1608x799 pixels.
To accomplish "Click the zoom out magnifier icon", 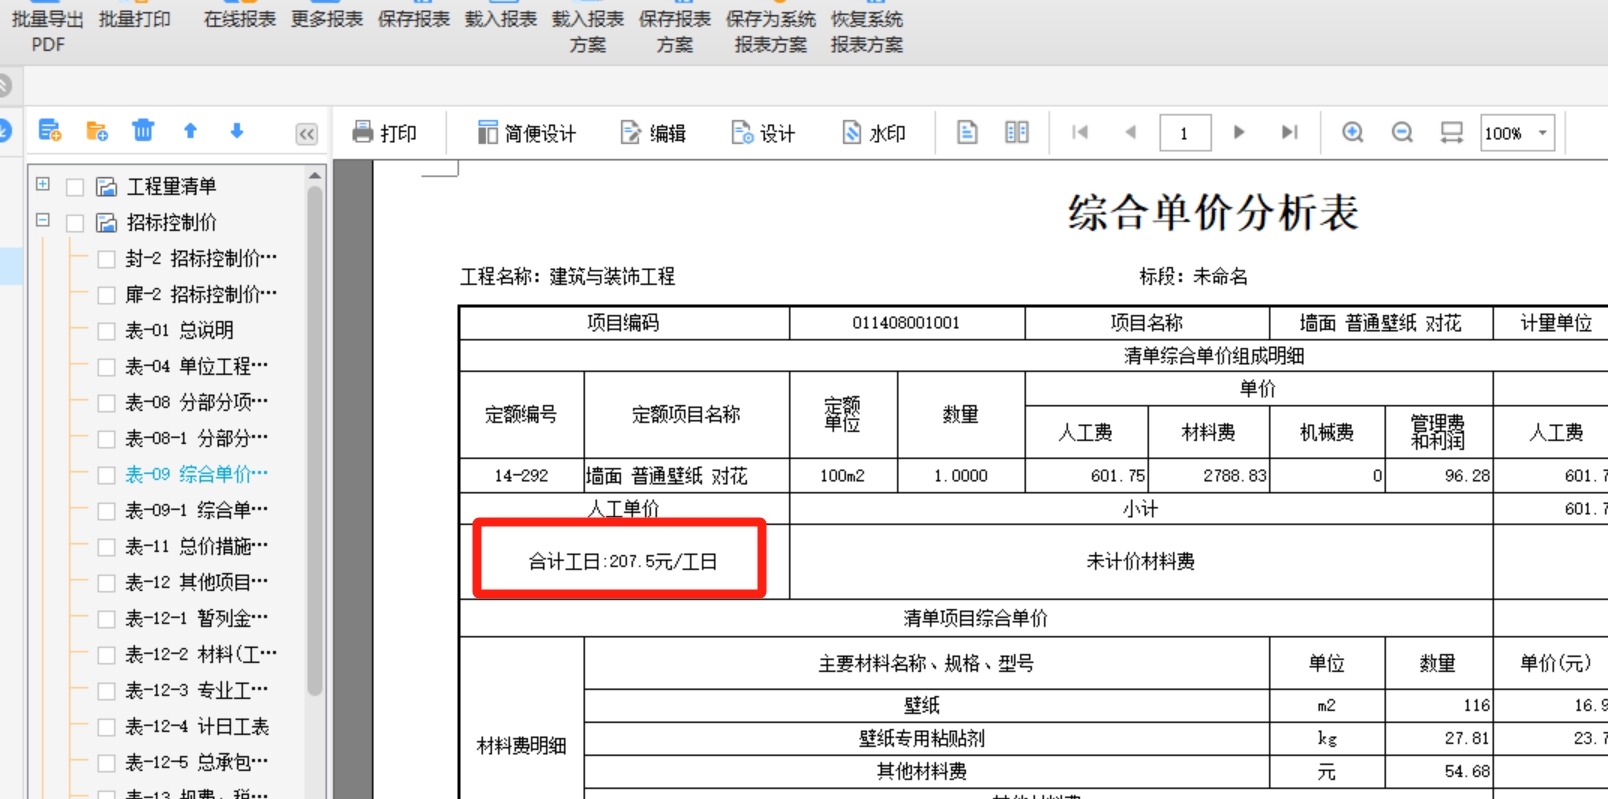I will coord(1402,132).
